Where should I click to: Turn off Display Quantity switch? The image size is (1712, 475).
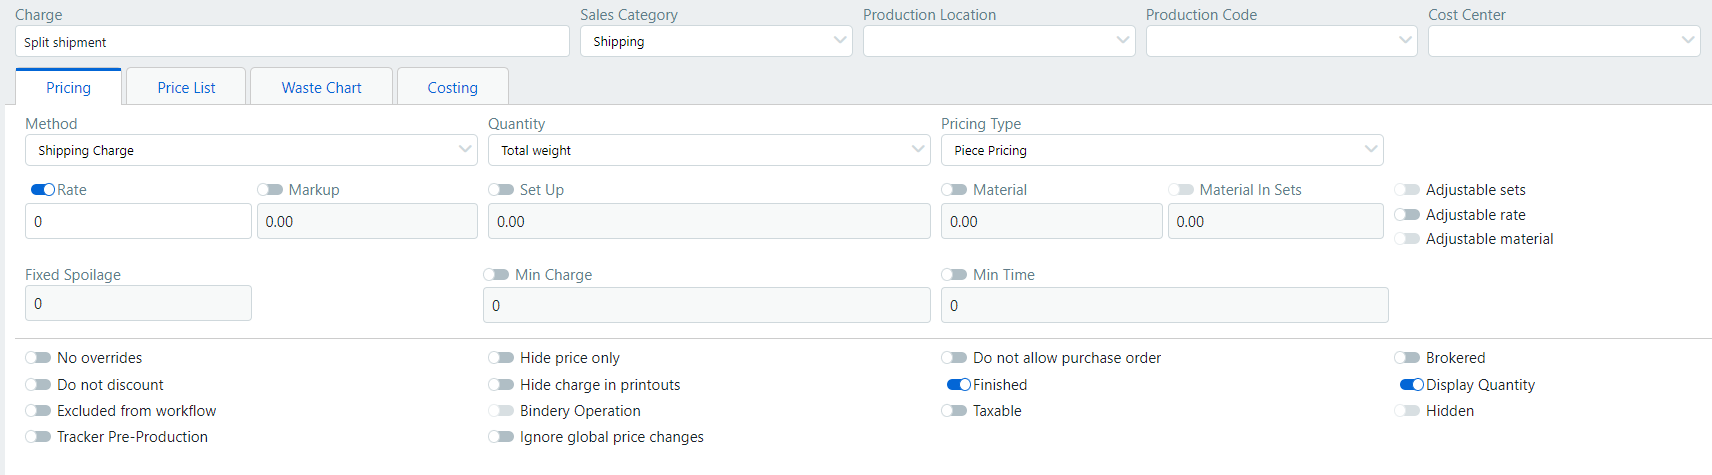pyautogui.click(x=1412, y=385)
